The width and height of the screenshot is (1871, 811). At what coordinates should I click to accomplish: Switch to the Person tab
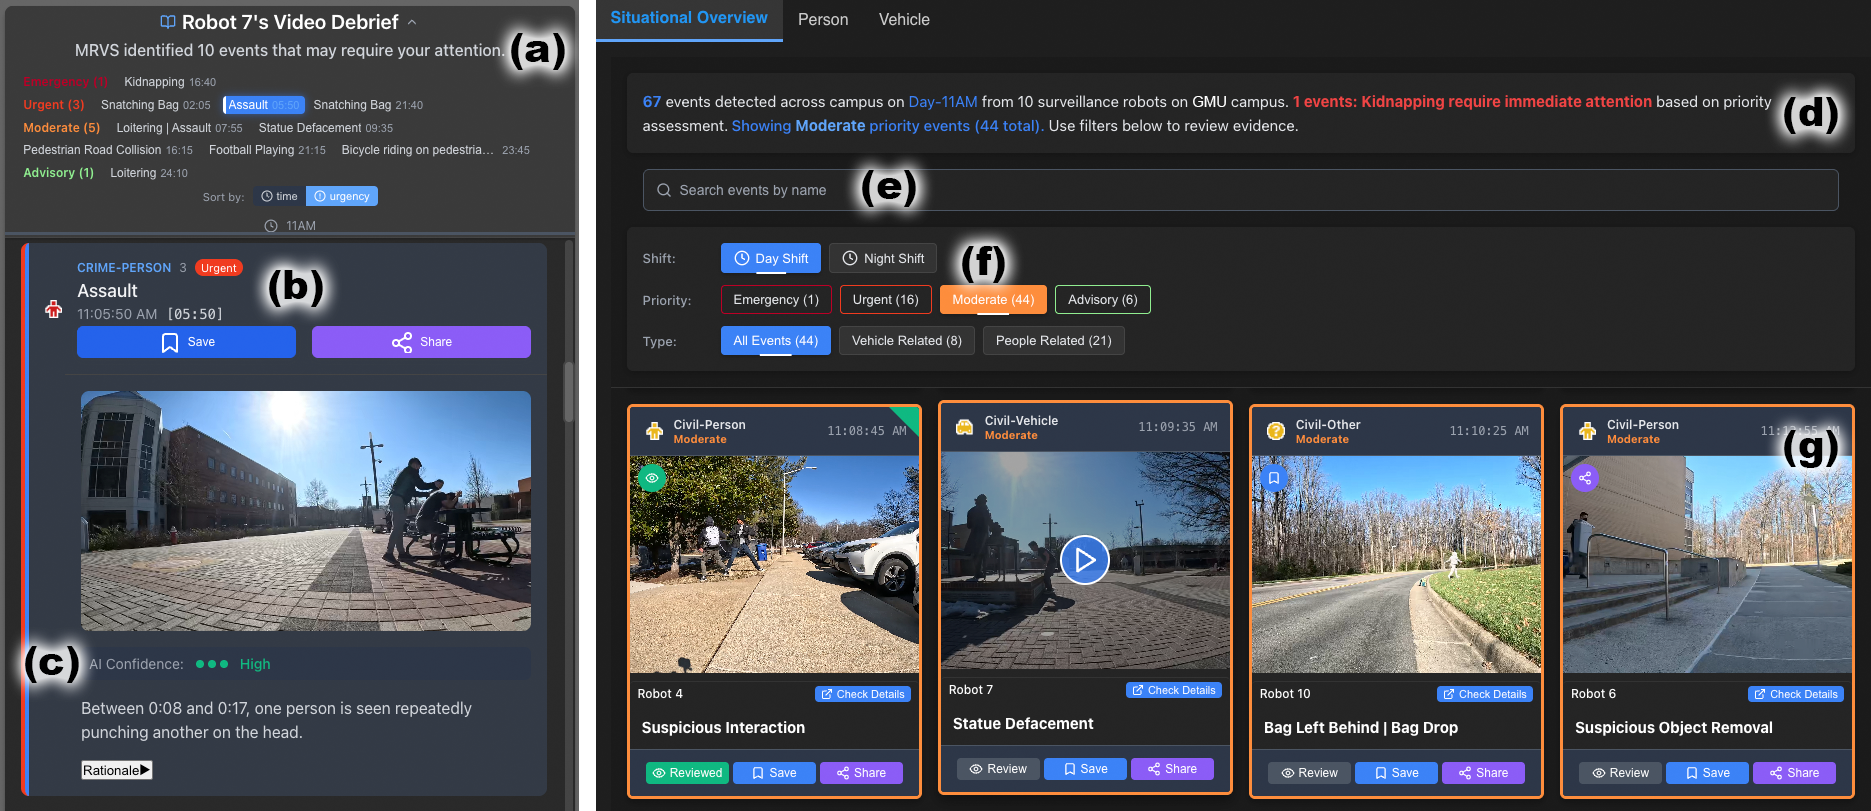pyautogui.click(x=822, y=20)
